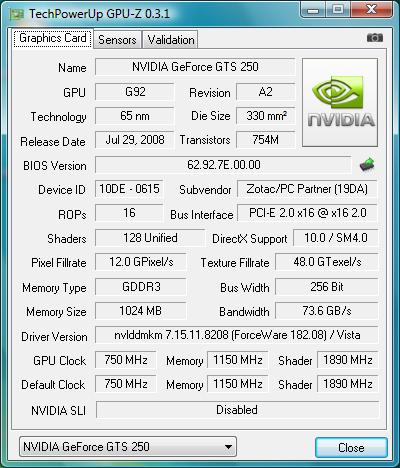Click the Device ID field 10DE - 0615
The height and width of the screenshot is (468, 400).
point(129,189)
